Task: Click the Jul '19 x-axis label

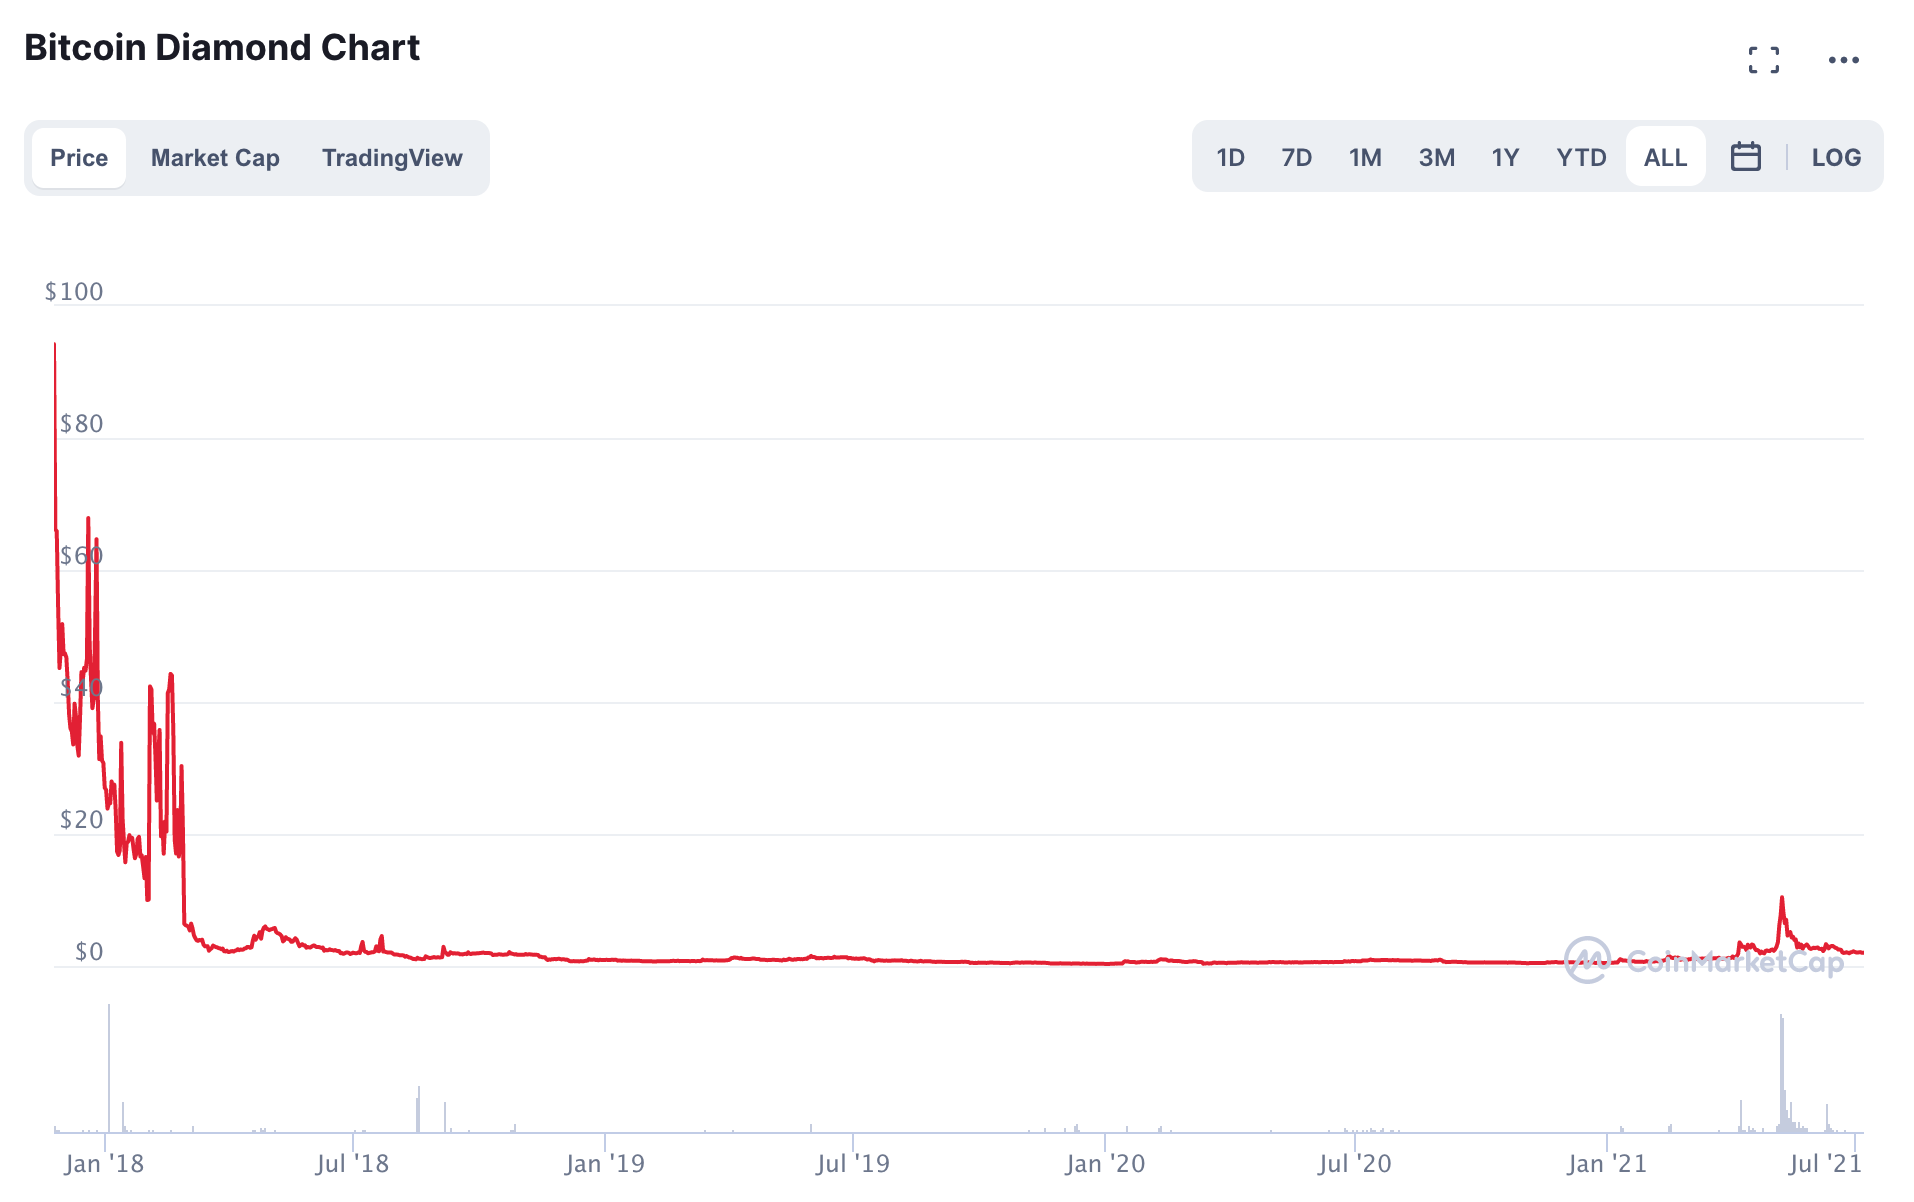Action: point(852,1164)
